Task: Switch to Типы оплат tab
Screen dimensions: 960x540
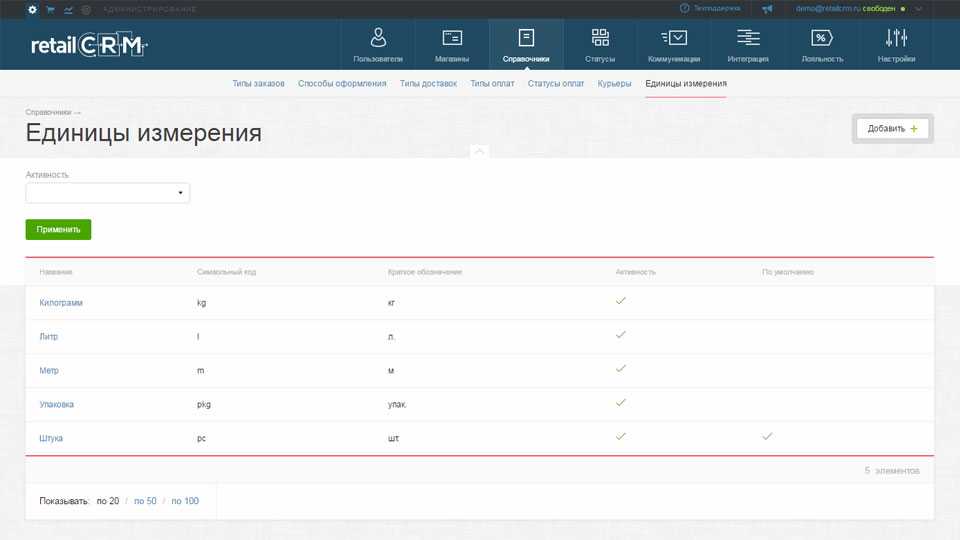Action: [x=492, y=83]
